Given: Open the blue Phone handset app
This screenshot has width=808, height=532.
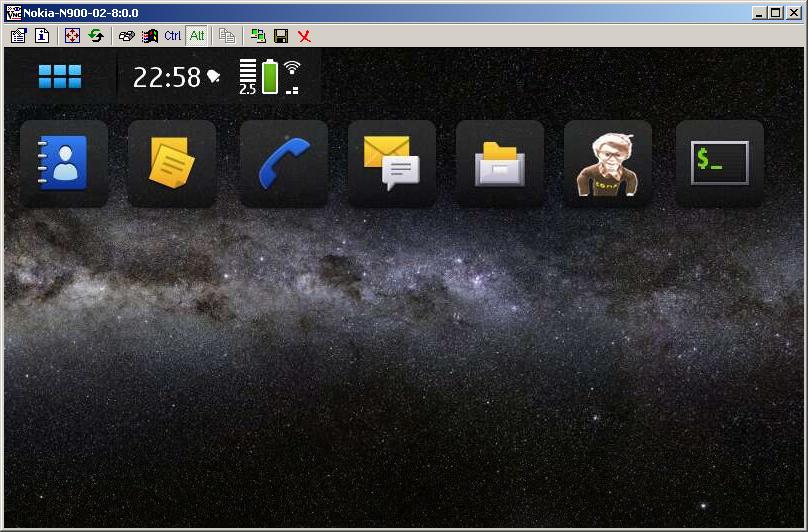Looking at the screenshot, I should tap(284, 163).
